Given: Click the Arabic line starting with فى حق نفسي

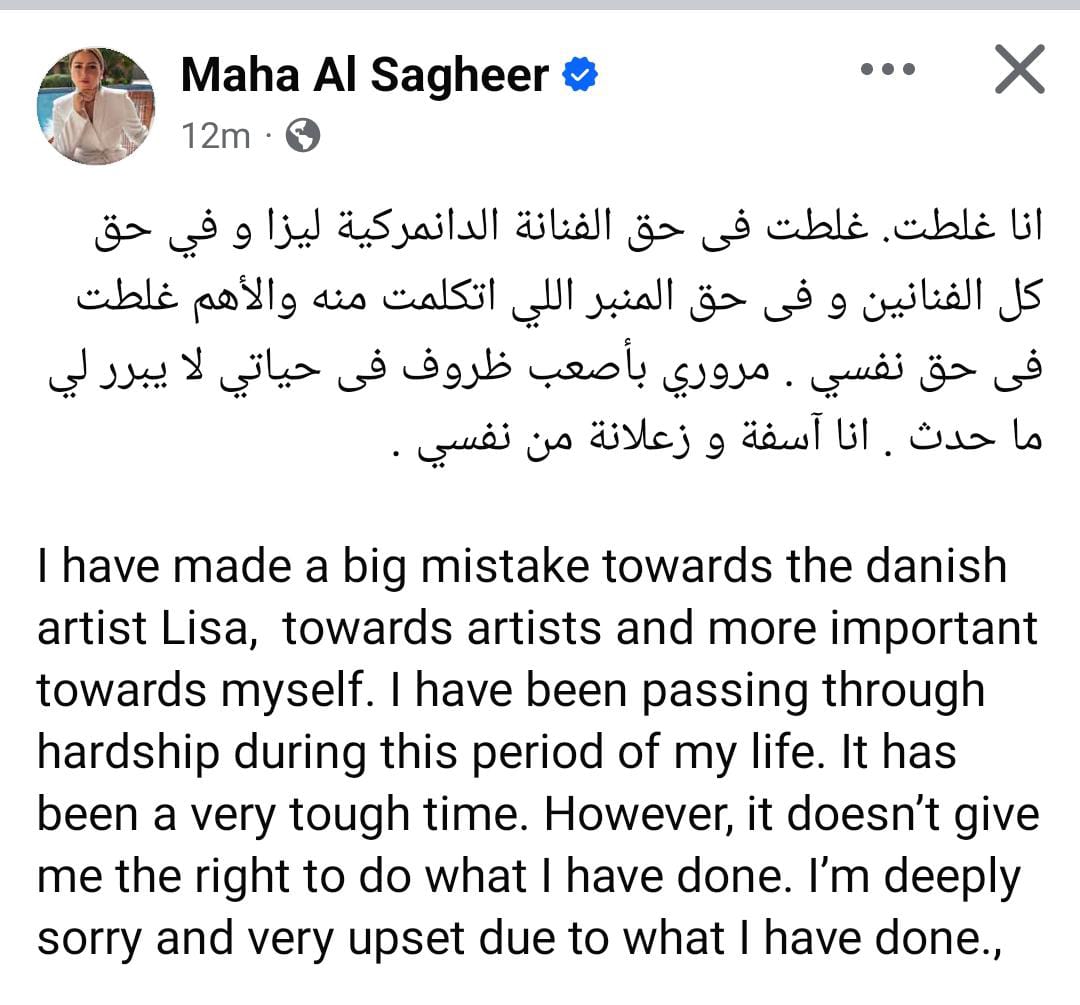Looking at the screenshot, I should tap(545, 370).
